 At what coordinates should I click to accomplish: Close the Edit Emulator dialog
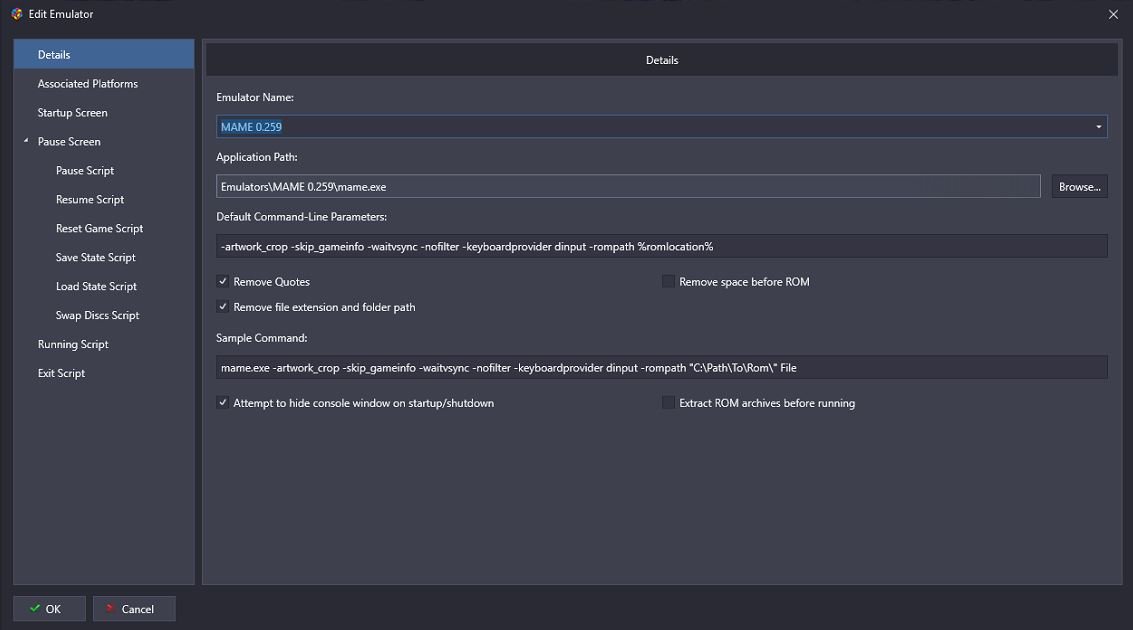click(1113, 14)
